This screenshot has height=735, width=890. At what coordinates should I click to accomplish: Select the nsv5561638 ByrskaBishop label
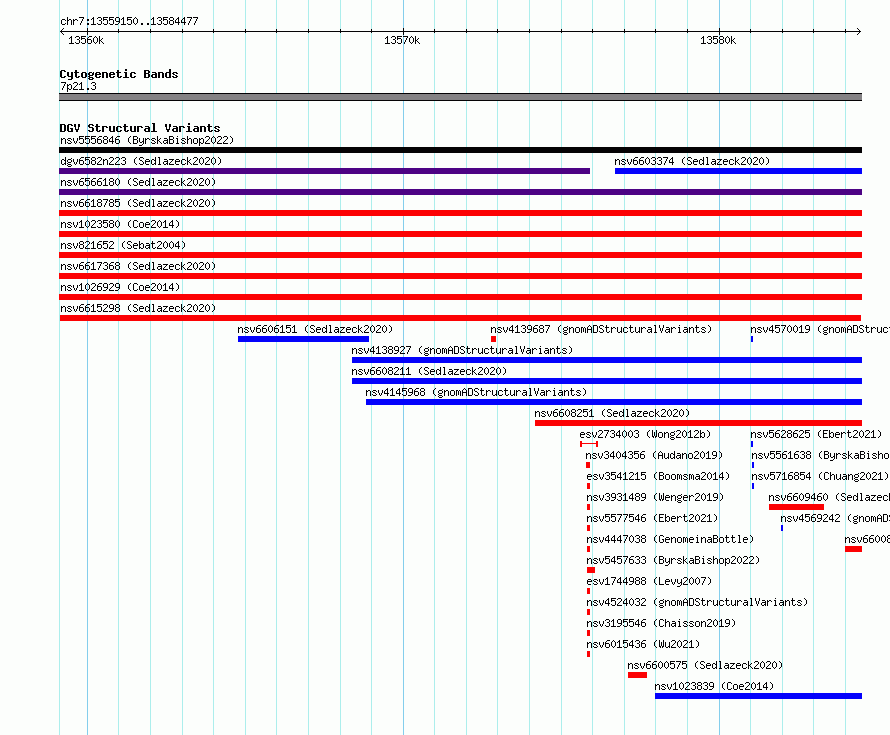(x=820, y=455)
